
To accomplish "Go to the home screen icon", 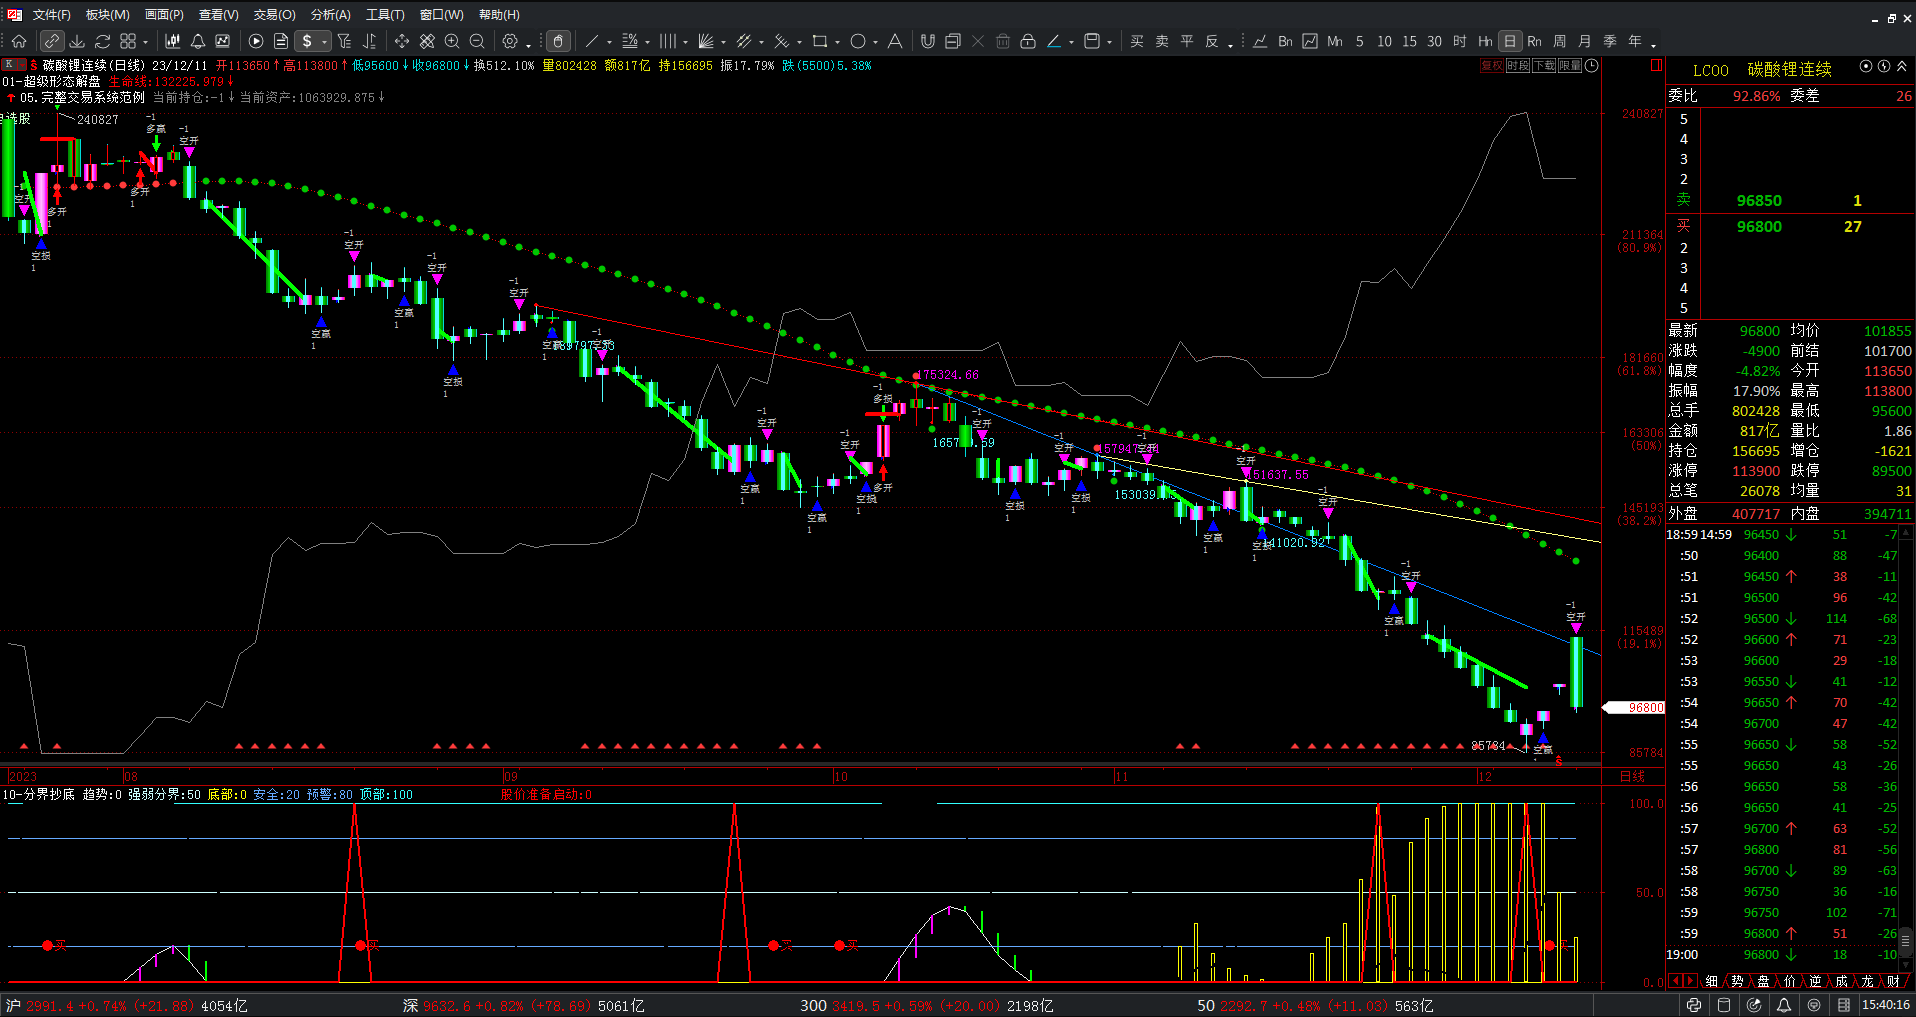I will point(19,41).
